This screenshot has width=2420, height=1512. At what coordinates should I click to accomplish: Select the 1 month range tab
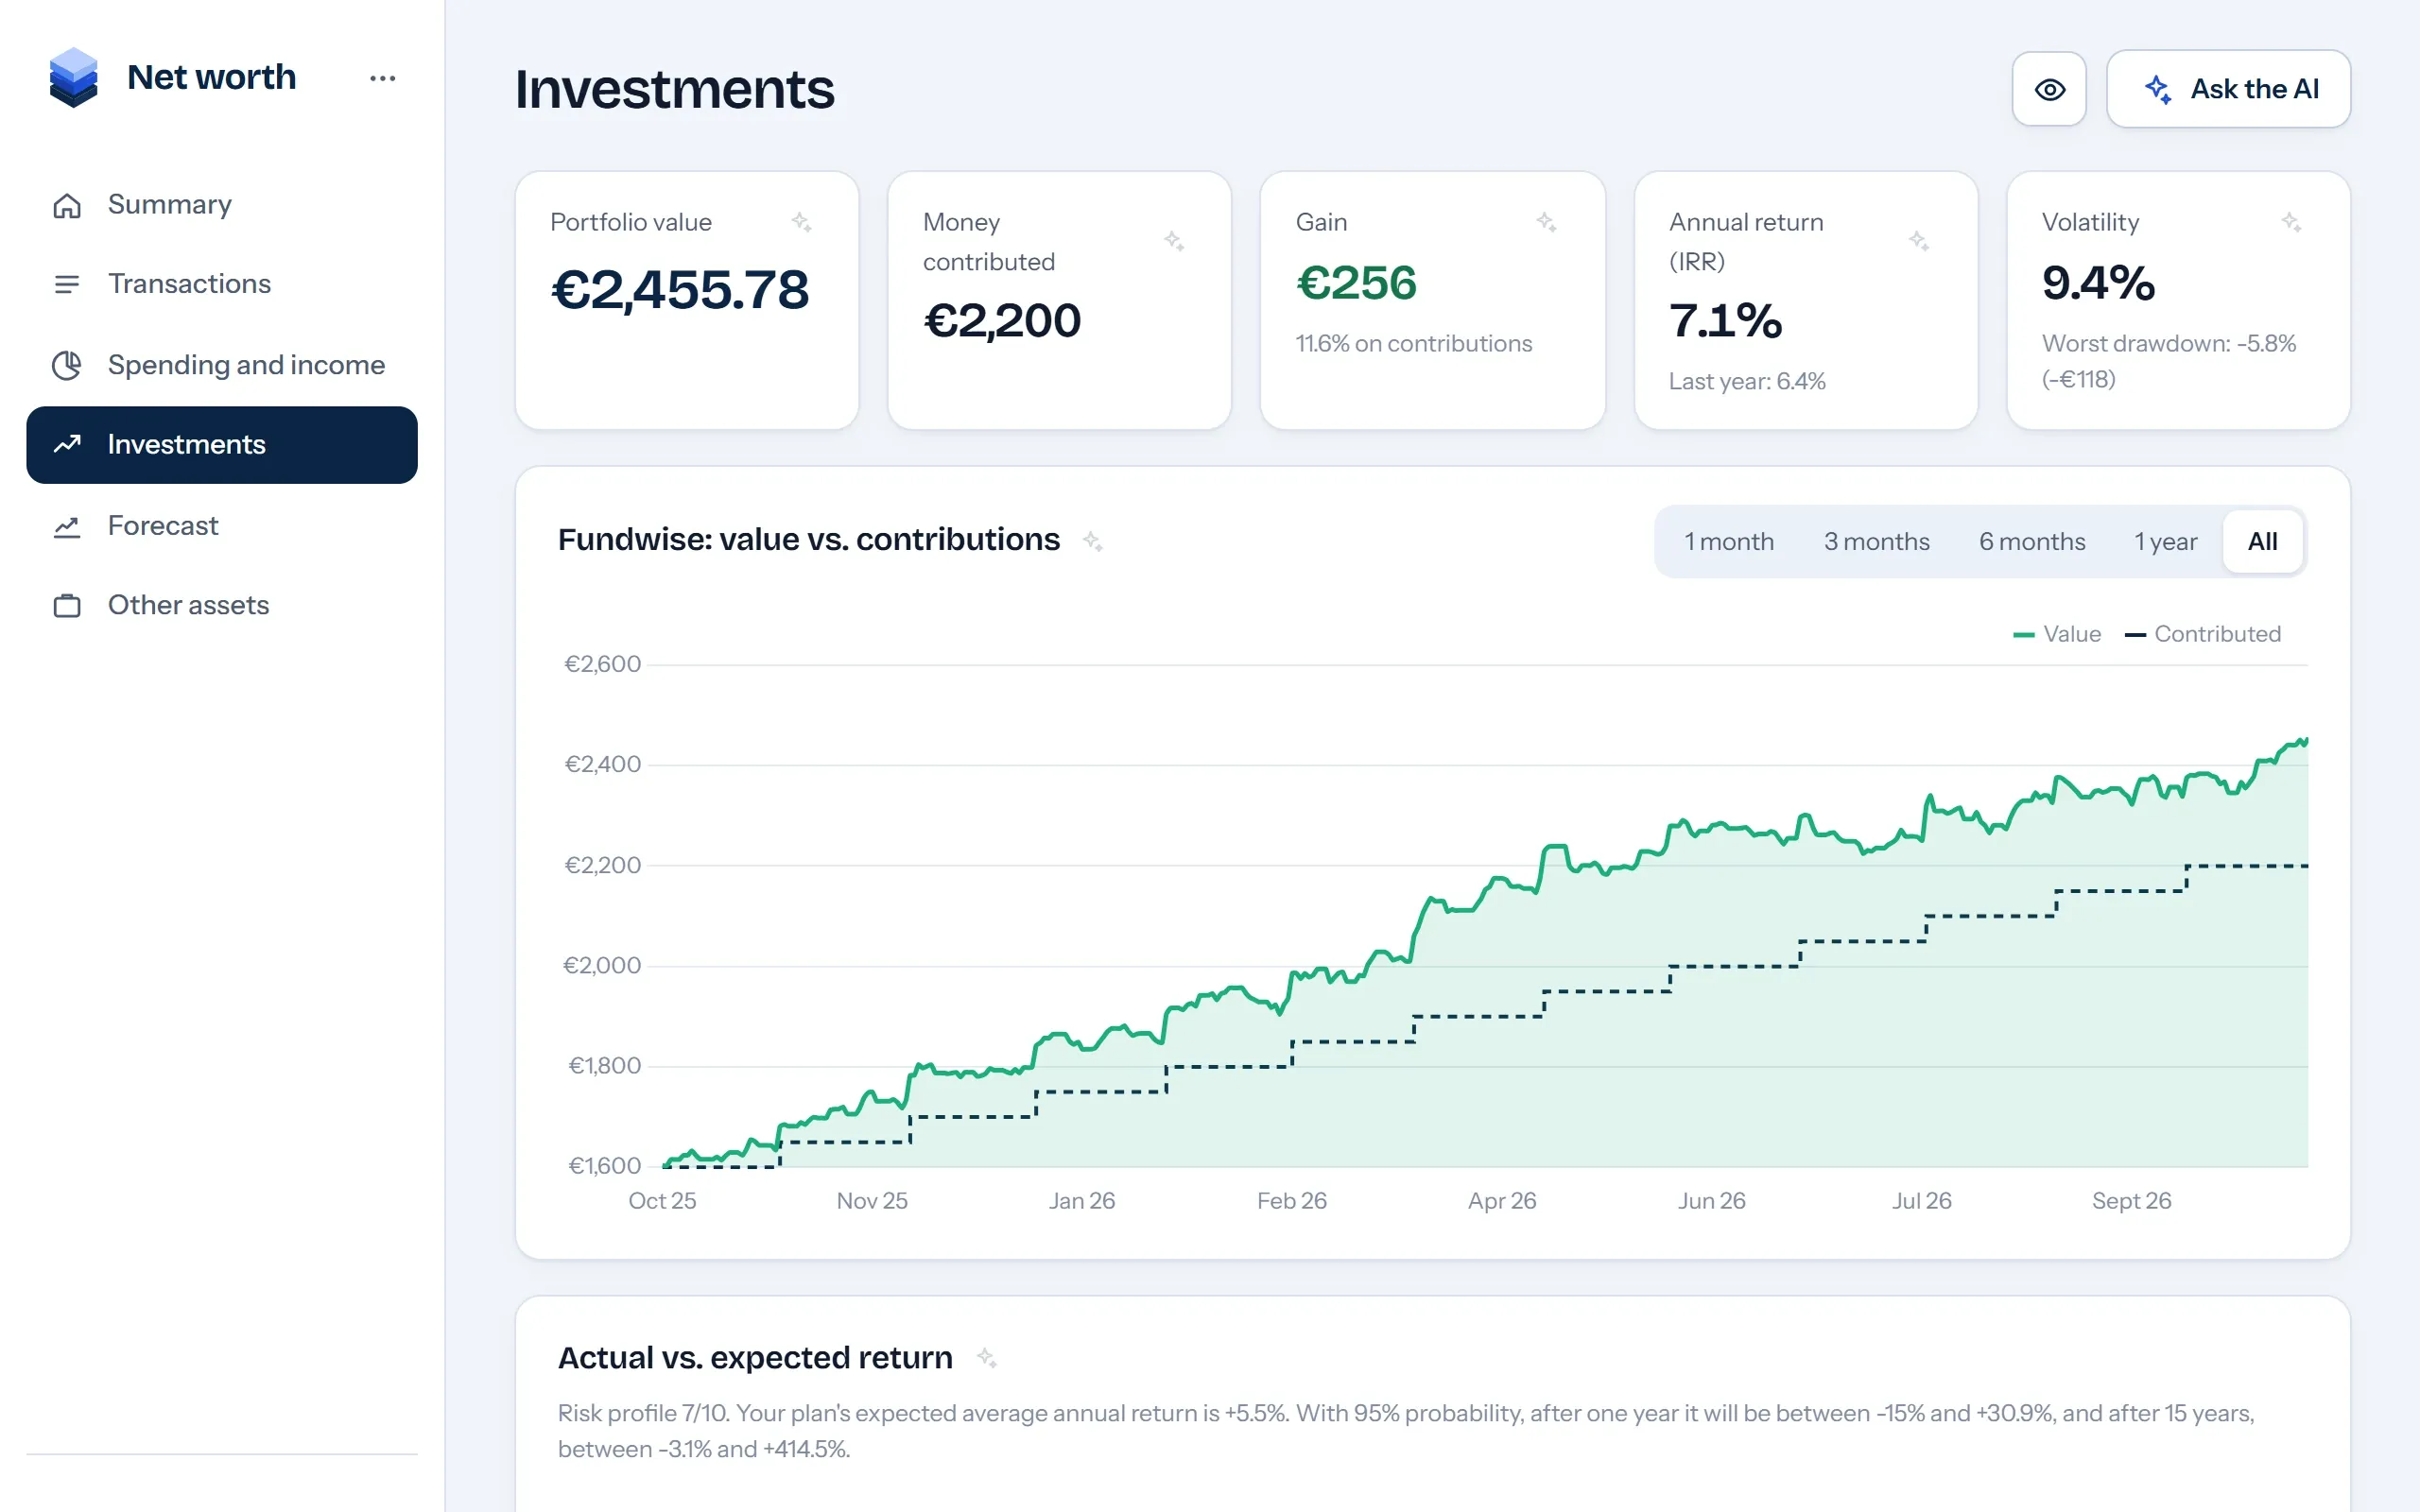(x=1729, y=541)
